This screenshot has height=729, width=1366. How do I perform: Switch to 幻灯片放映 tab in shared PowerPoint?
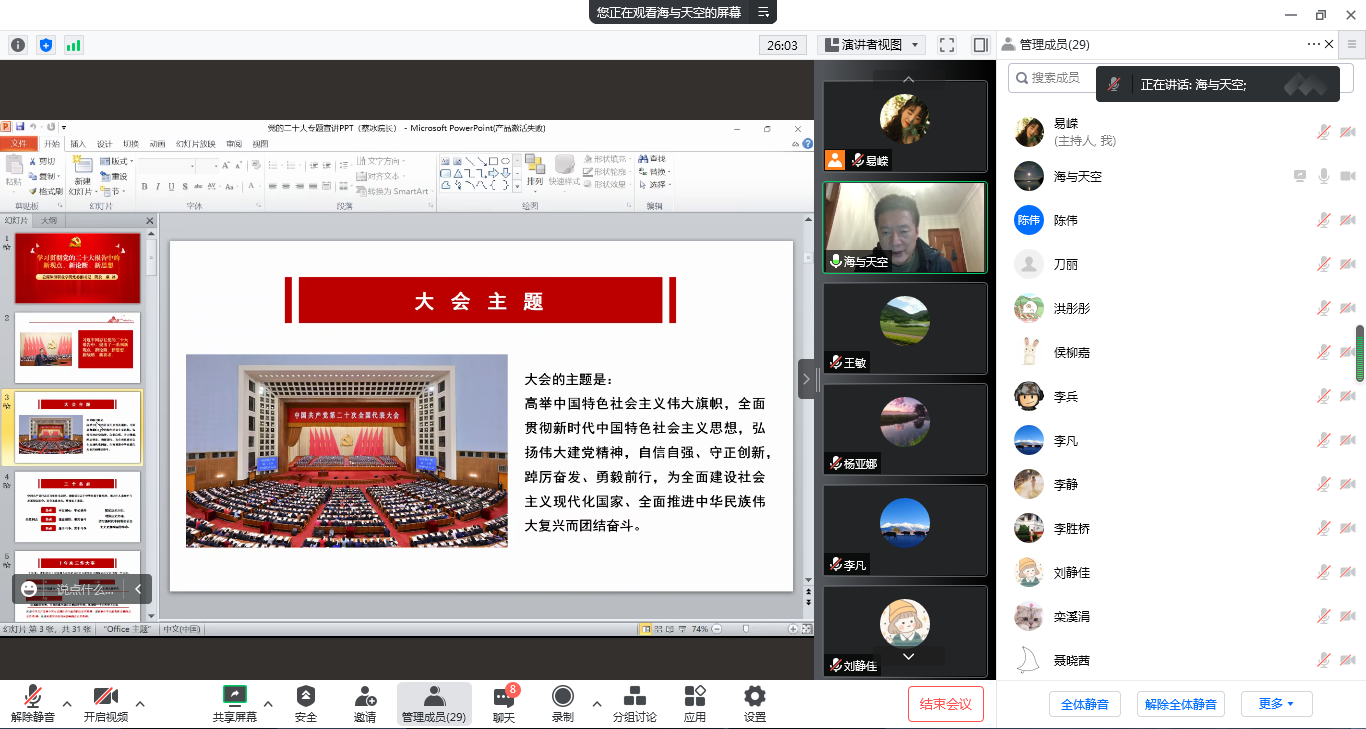(x=196, y=143)
